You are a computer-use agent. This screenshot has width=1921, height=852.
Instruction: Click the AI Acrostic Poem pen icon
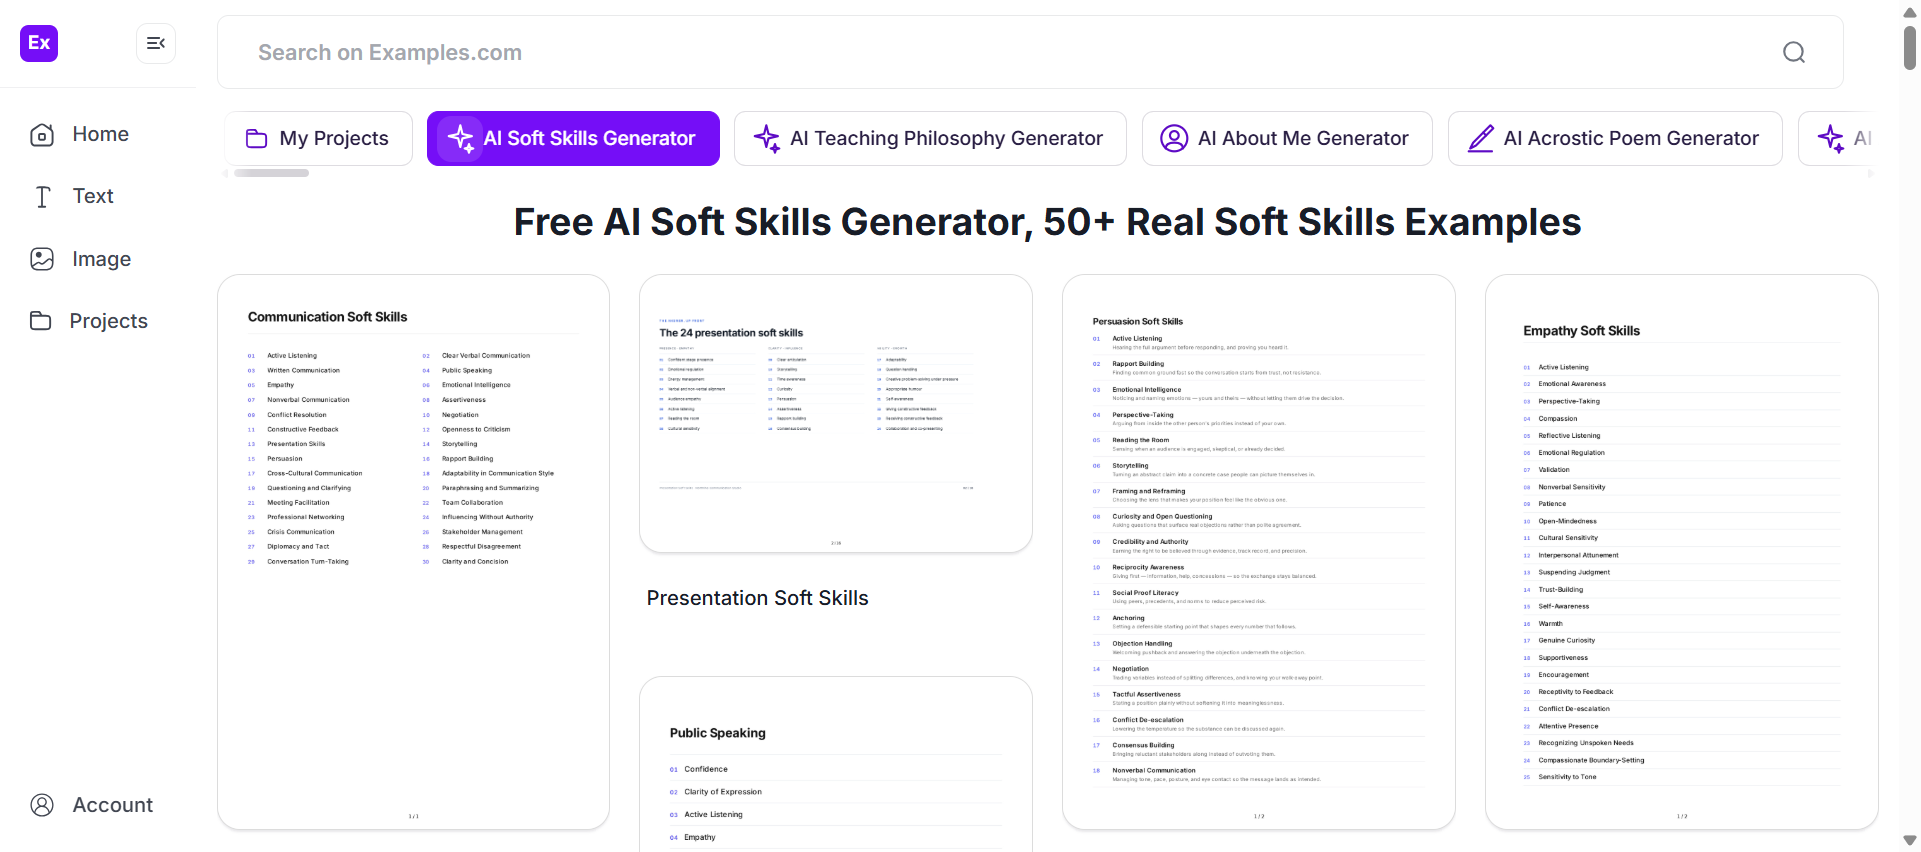click(x=1480, y=138)
